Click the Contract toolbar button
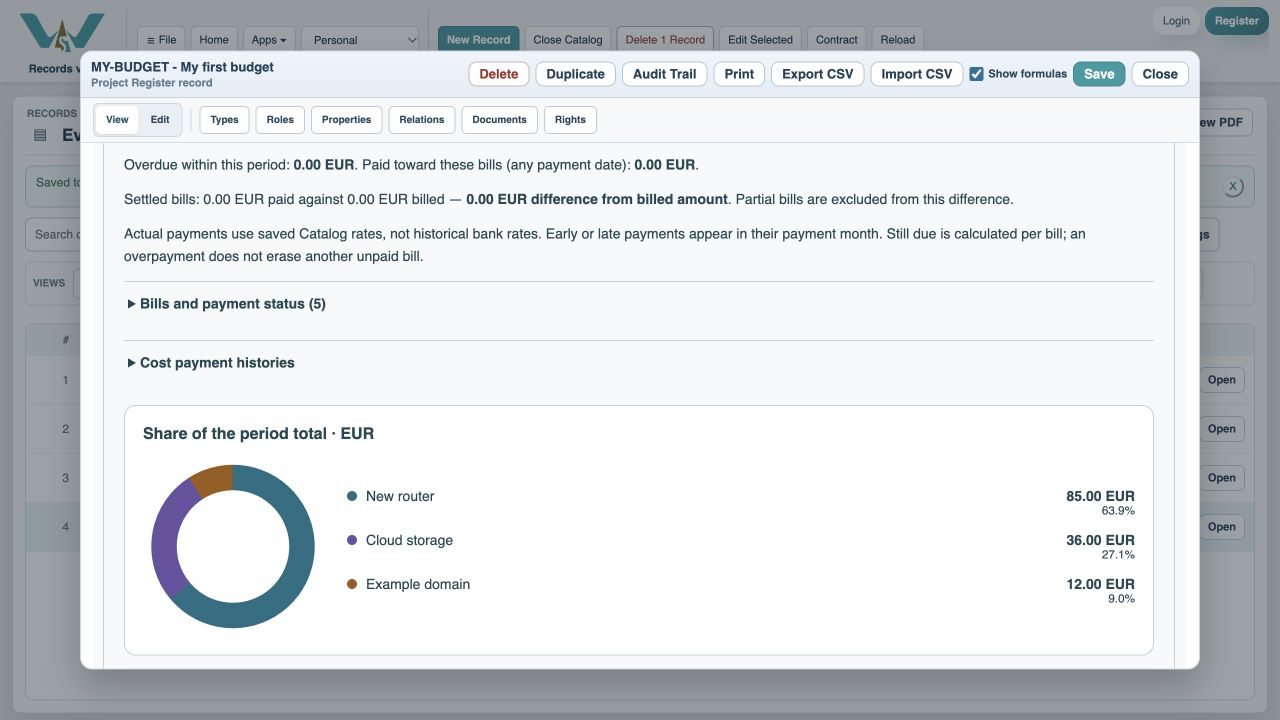1280x720 pixels. click(x=837, y=40)
